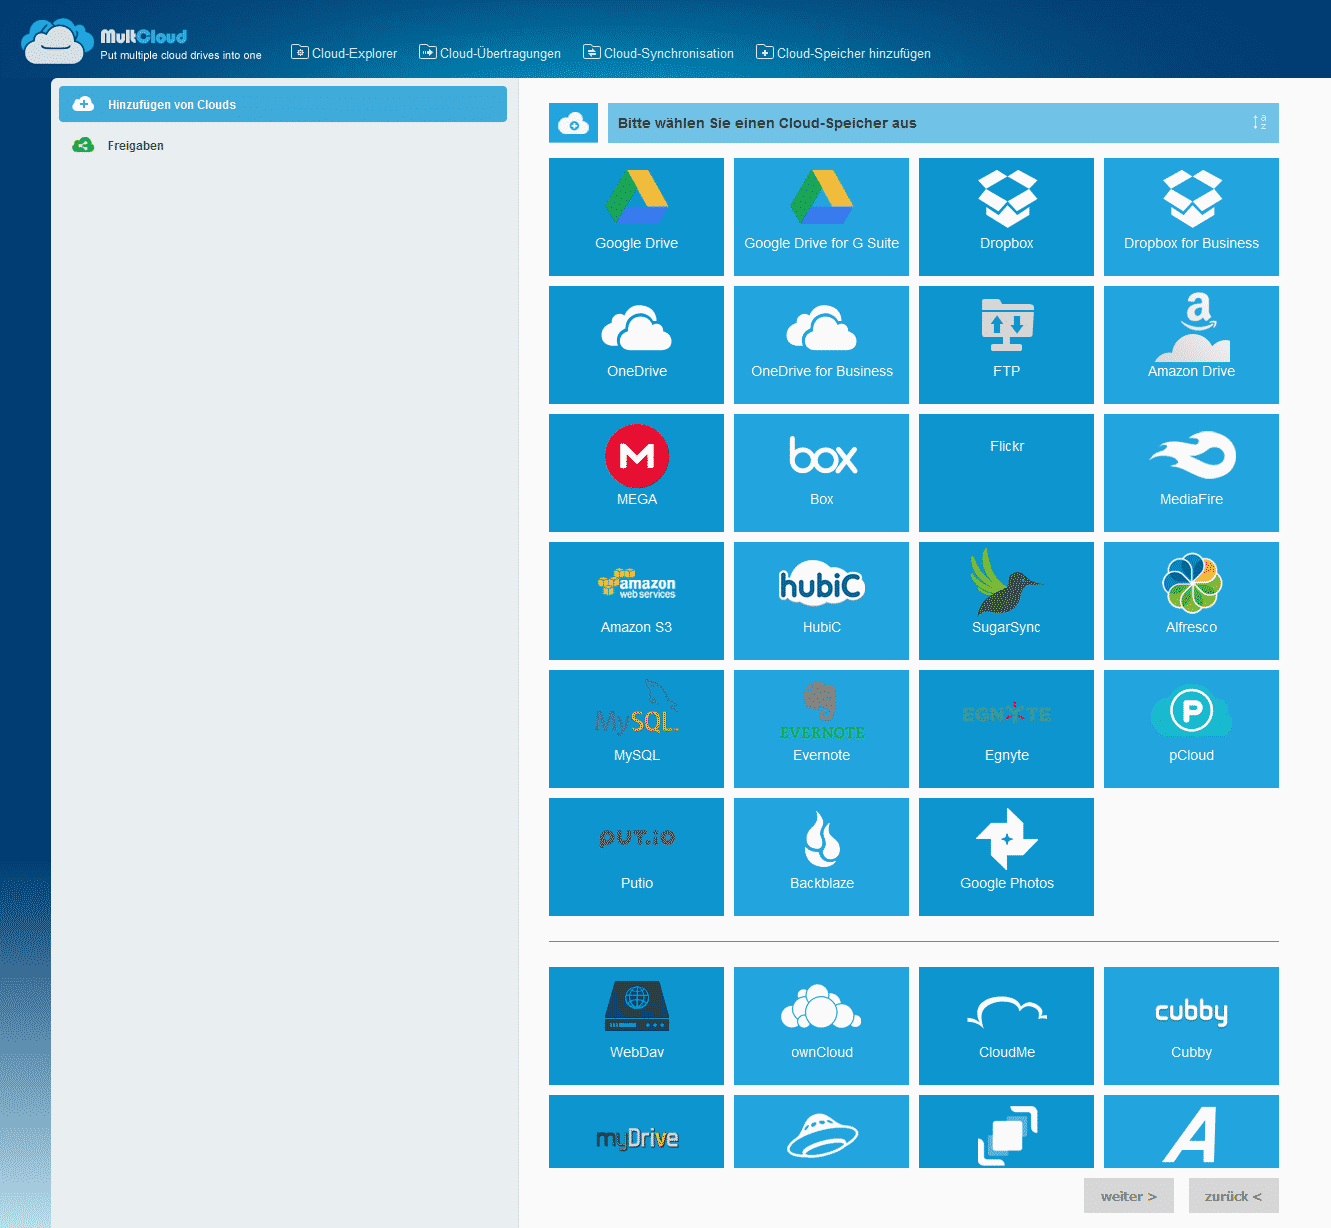Select the Box tile
Viewport: 1331px width, 1228px height.
click(x=821, y=473)
